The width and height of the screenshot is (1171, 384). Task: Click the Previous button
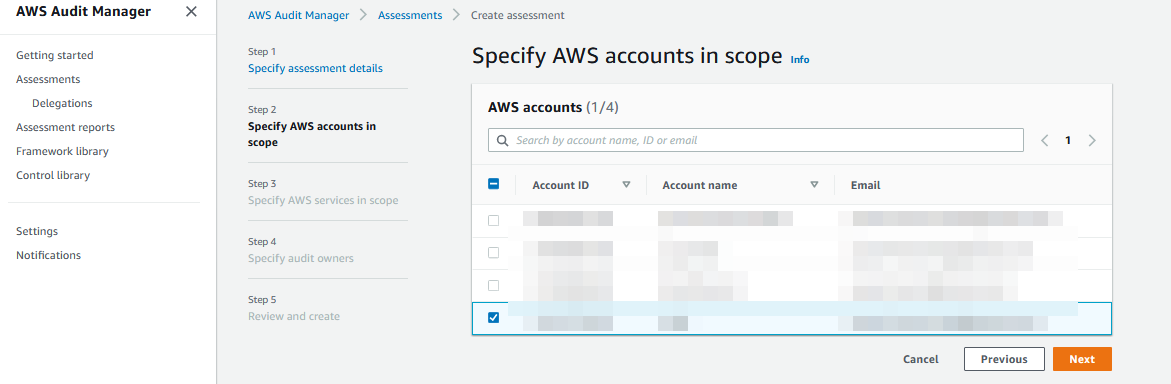tap(1004, 359)
